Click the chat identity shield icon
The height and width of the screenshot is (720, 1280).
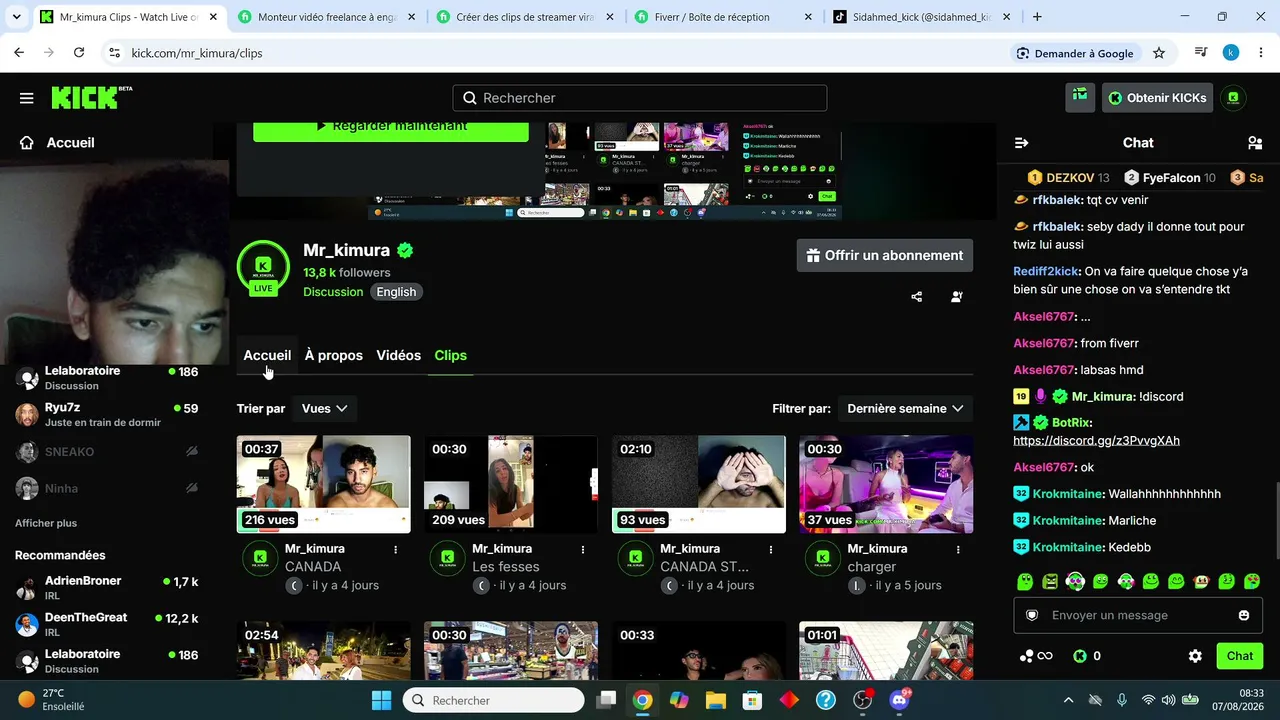[1032, 615]
